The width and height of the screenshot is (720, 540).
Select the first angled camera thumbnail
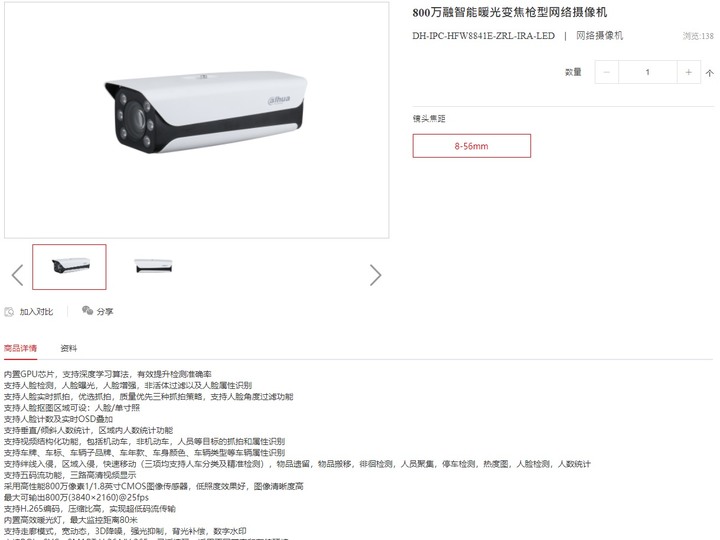[x=69, y=267]
